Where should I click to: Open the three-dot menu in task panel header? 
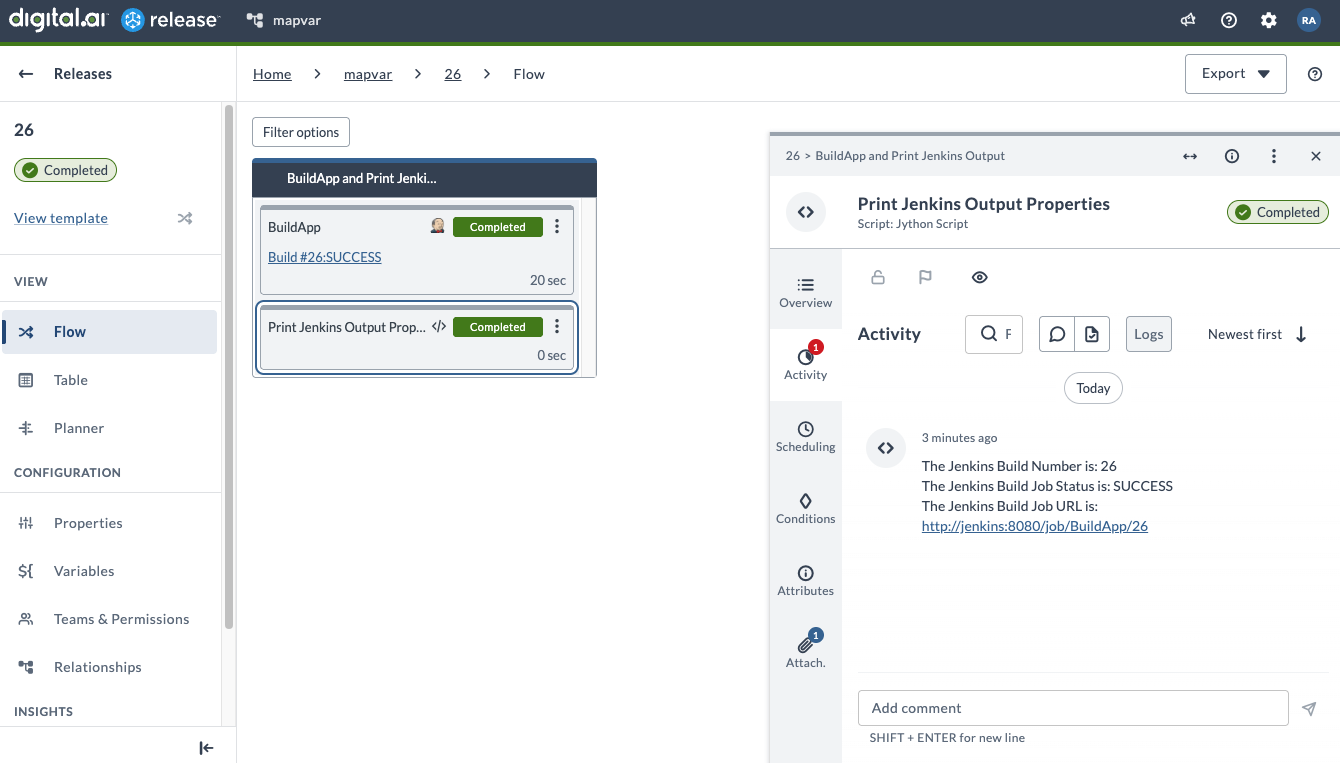click(1274, 156)
